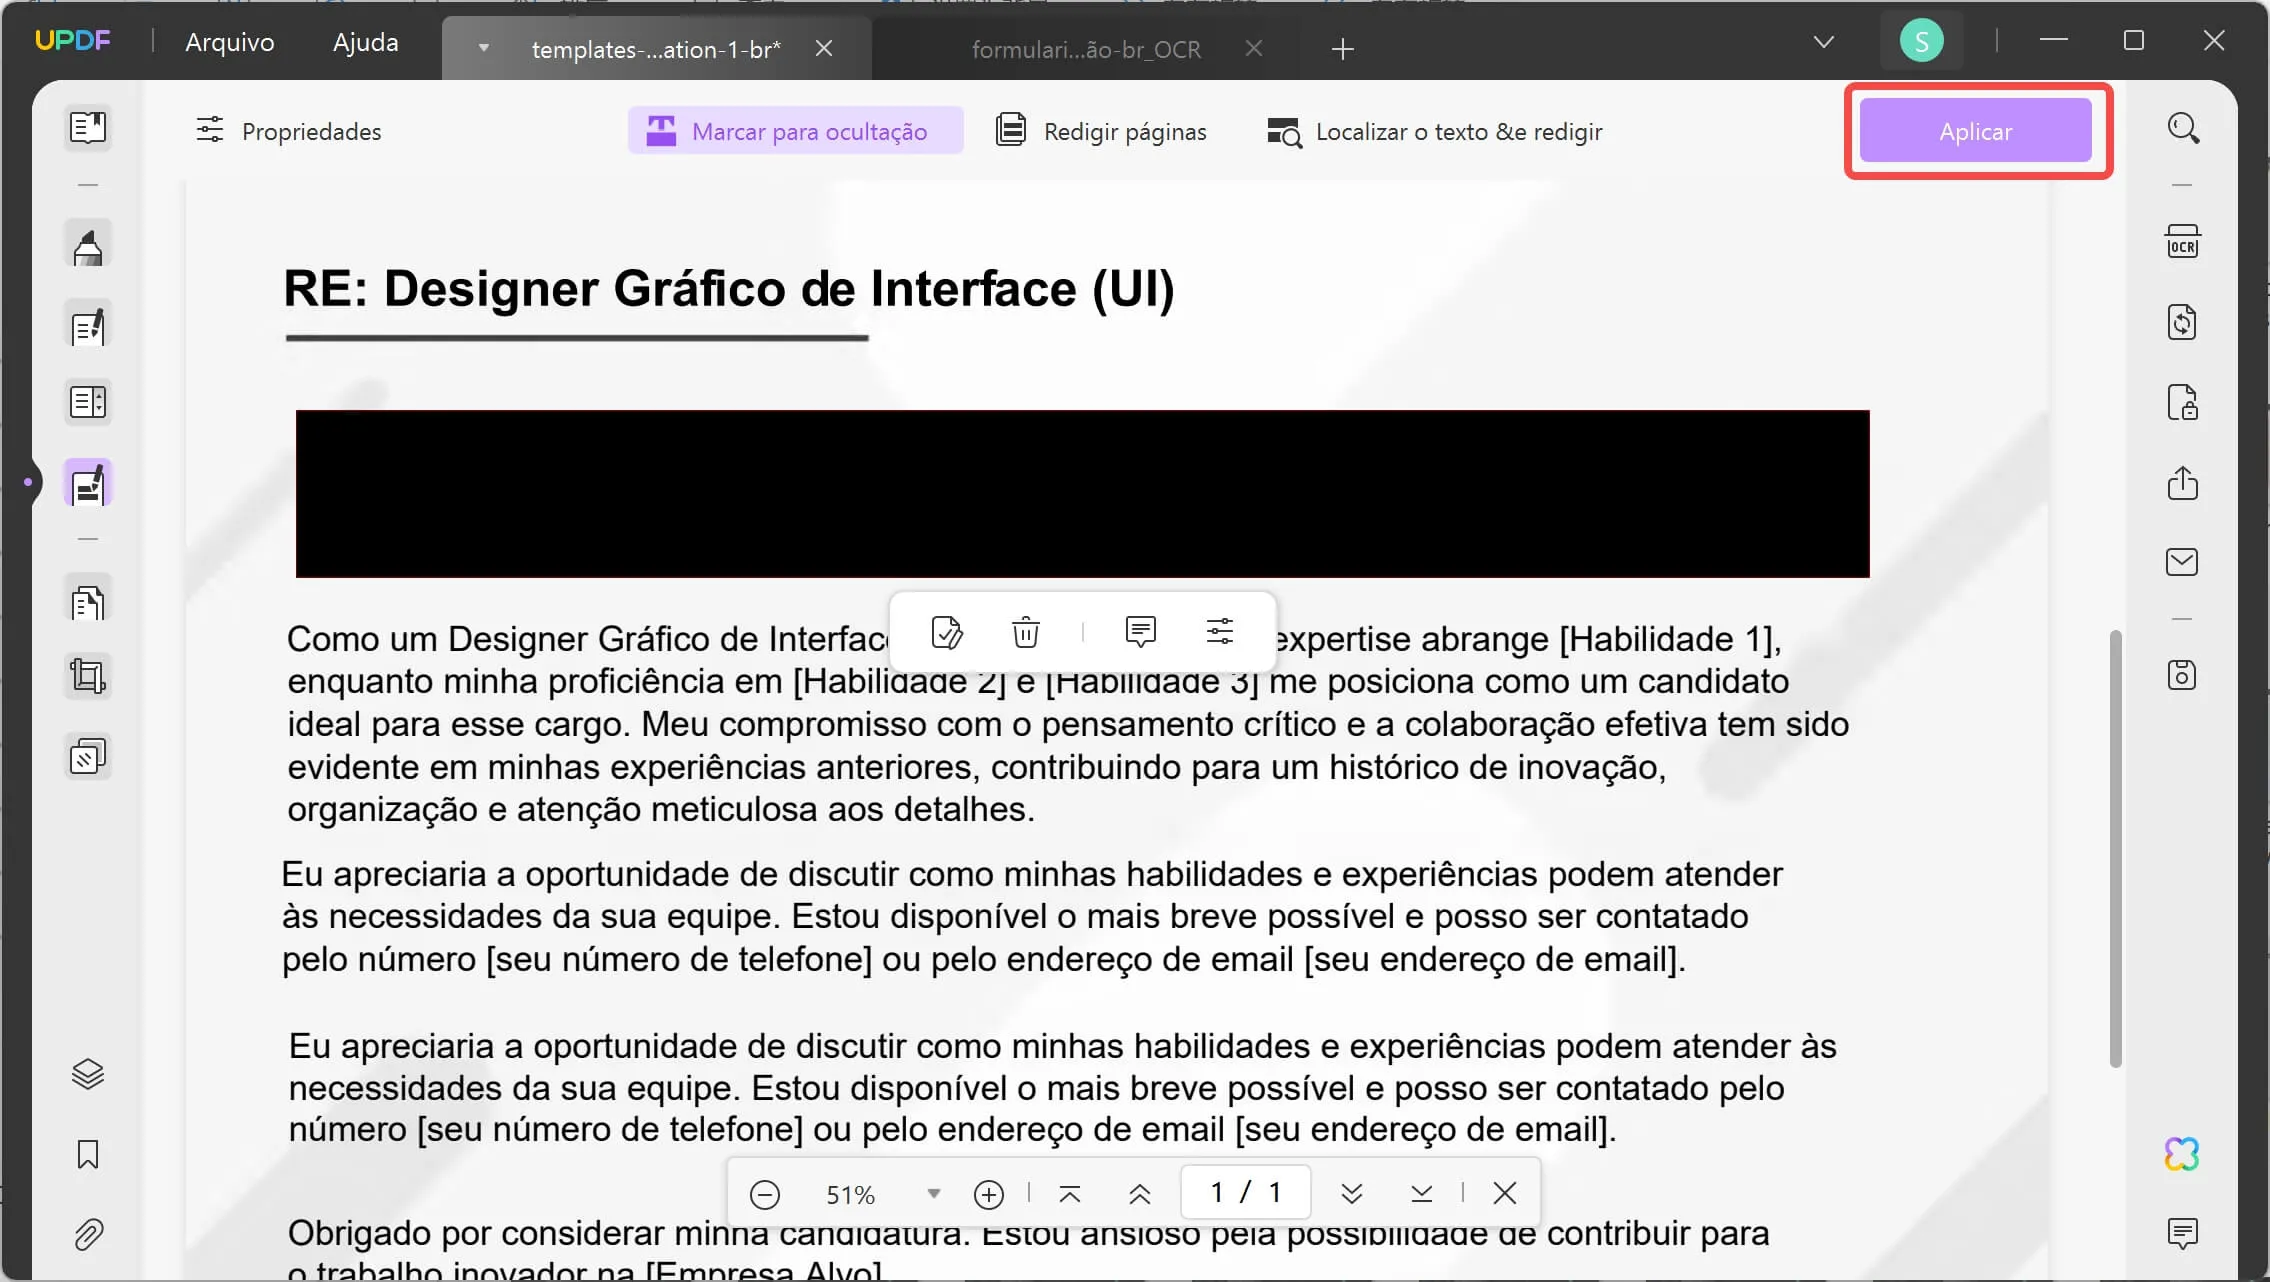Open the OCR panel on the right sidebar
The height and width of the screenshot is (1282, 2270).
2184,240
